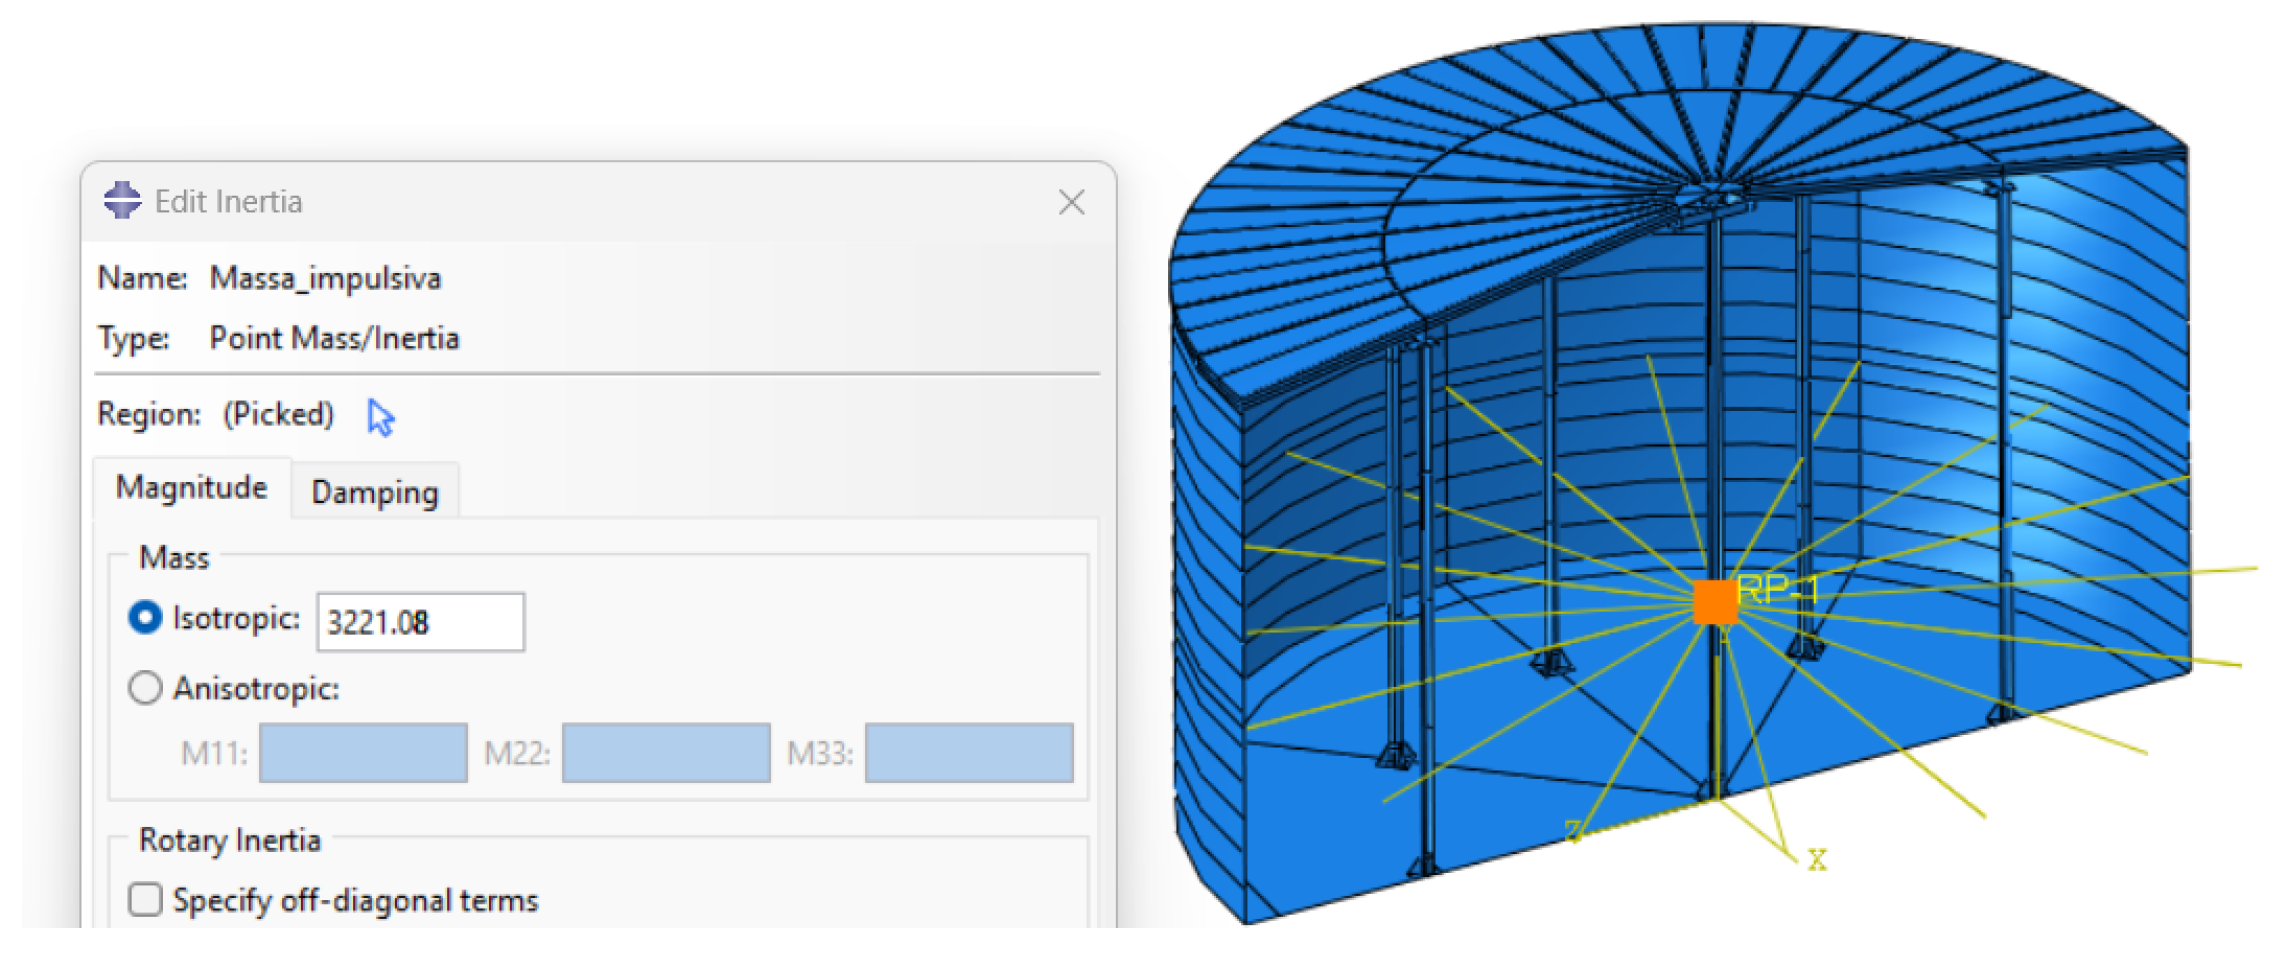This screenshot has width=2275, height=955.
Task: Click the region picker arrow icon
Action: 381,417
